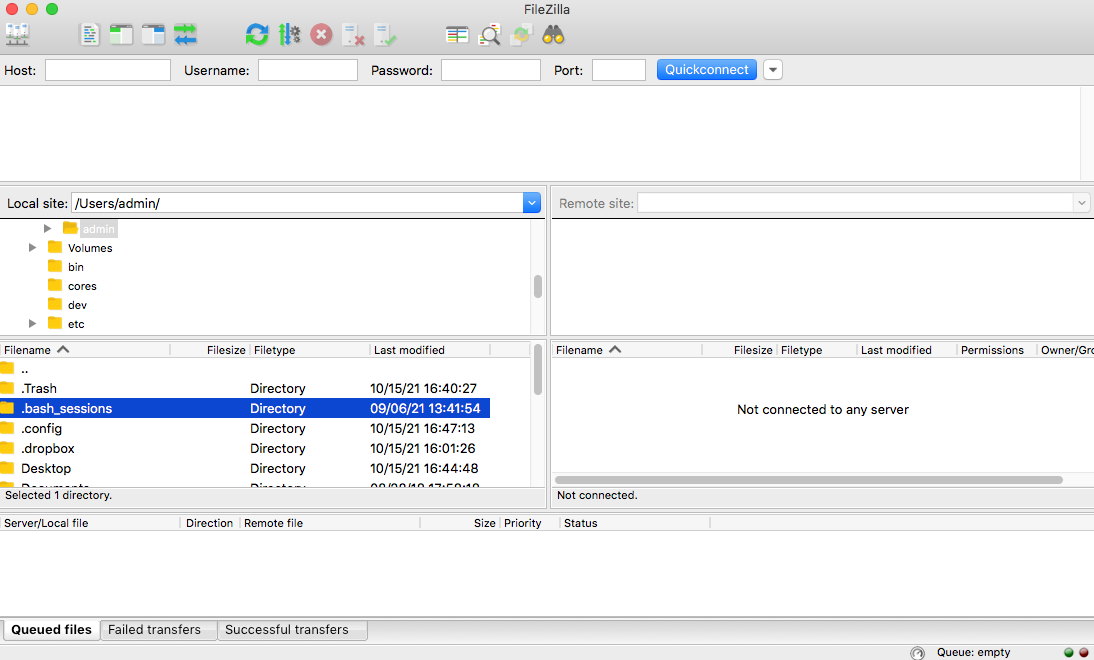Click the queue Status column header
Viewport: 1094px width, 660px height.
click(634, 523)
